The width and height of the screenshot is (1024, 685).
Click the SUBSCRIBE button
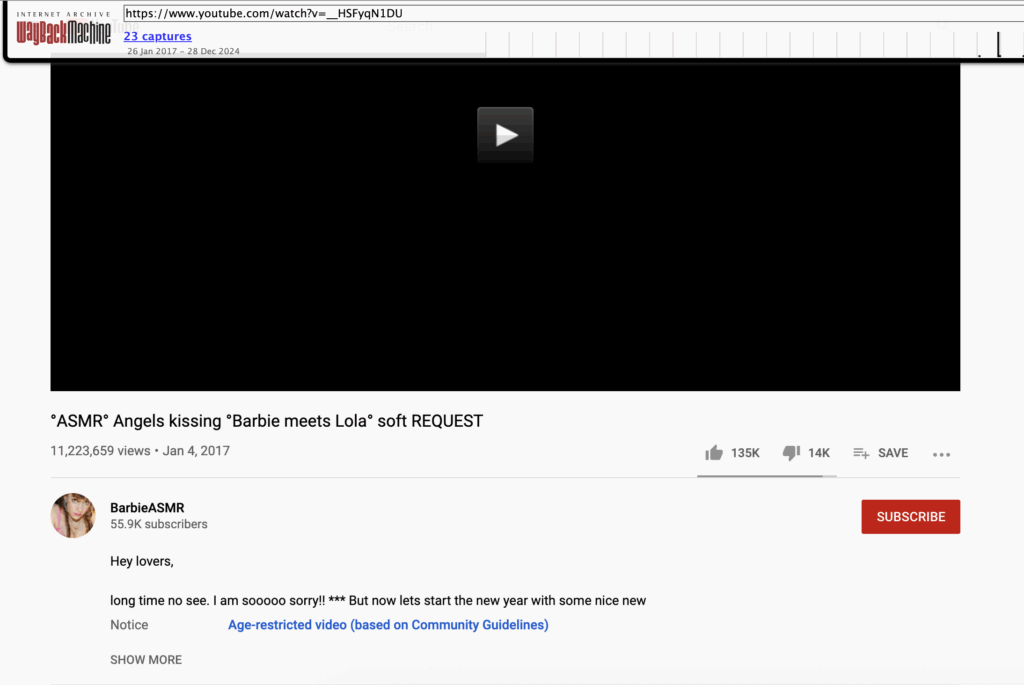tap(910, 517)
